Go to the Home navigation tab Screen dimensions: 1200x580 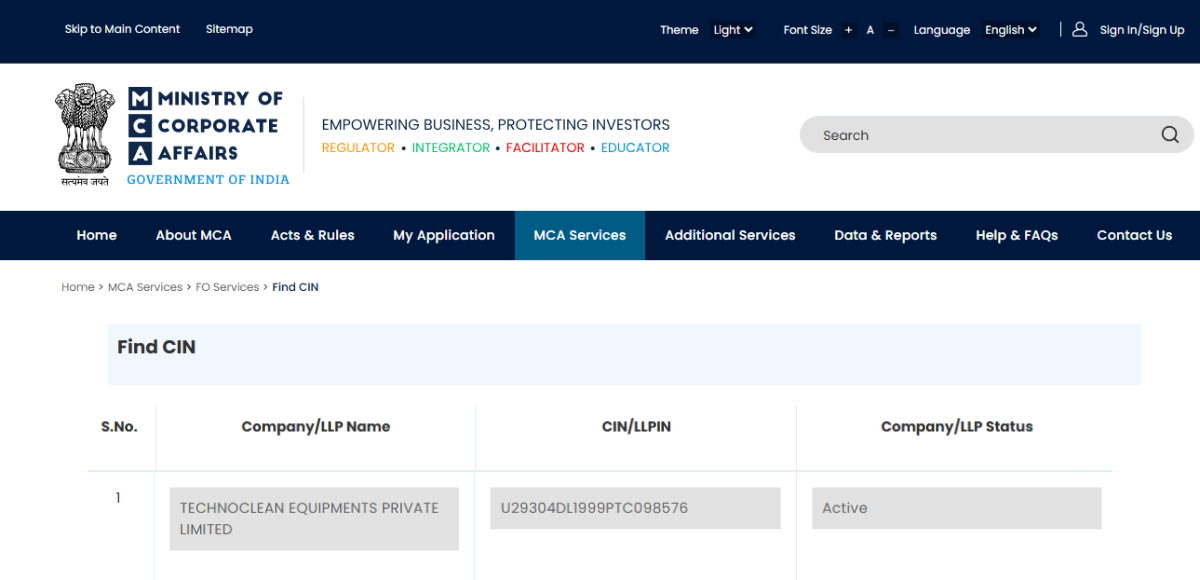[x=96, y=235]
